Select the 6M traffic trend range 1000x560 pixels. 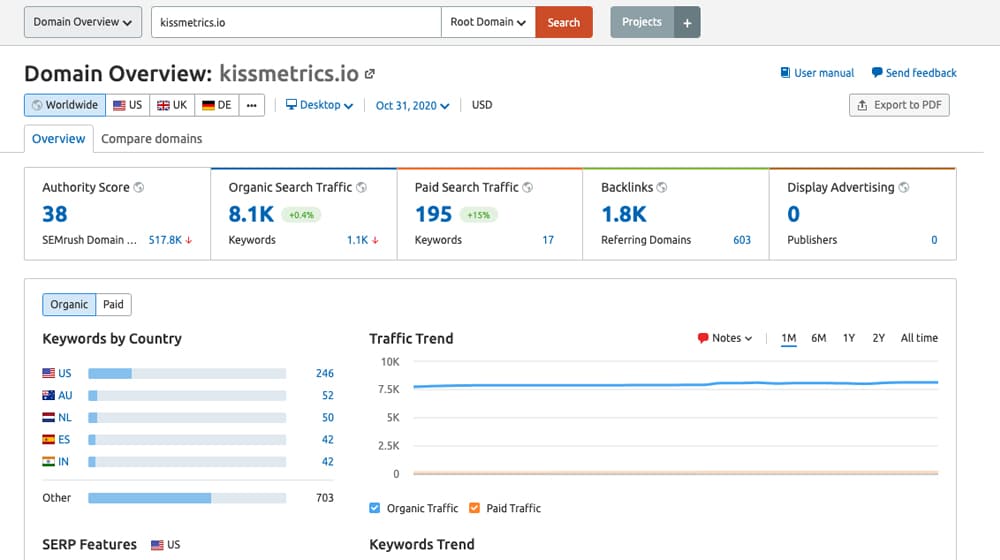[x=818, y=338]
